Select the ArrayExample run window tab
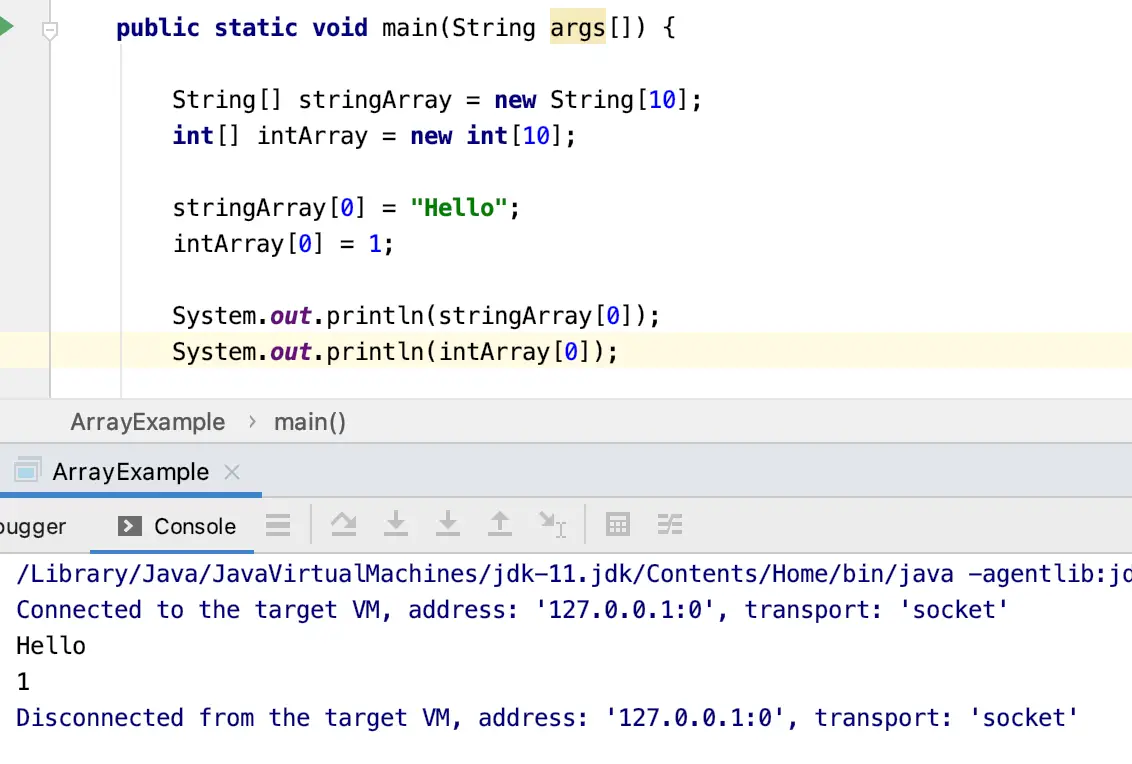The width and height of the screenshot is (1132, 764). [130, 471]
